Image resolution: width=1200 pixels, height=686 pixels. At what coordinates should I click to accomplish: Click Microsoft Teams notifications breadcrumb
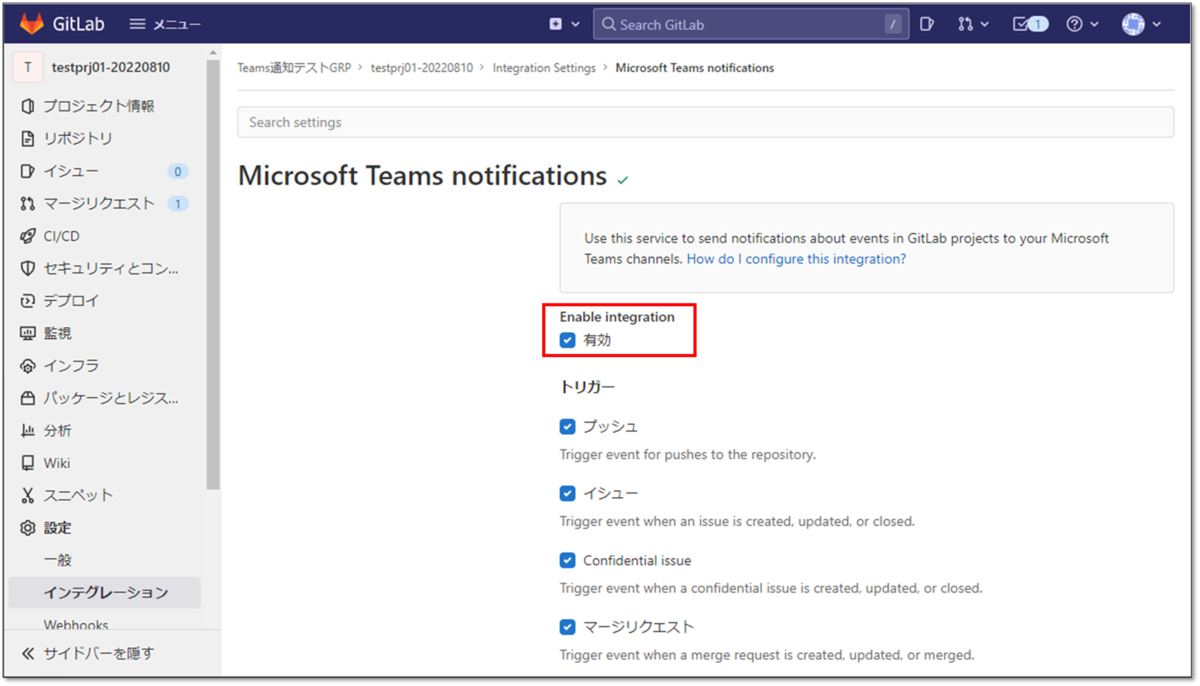pos(695,68)
